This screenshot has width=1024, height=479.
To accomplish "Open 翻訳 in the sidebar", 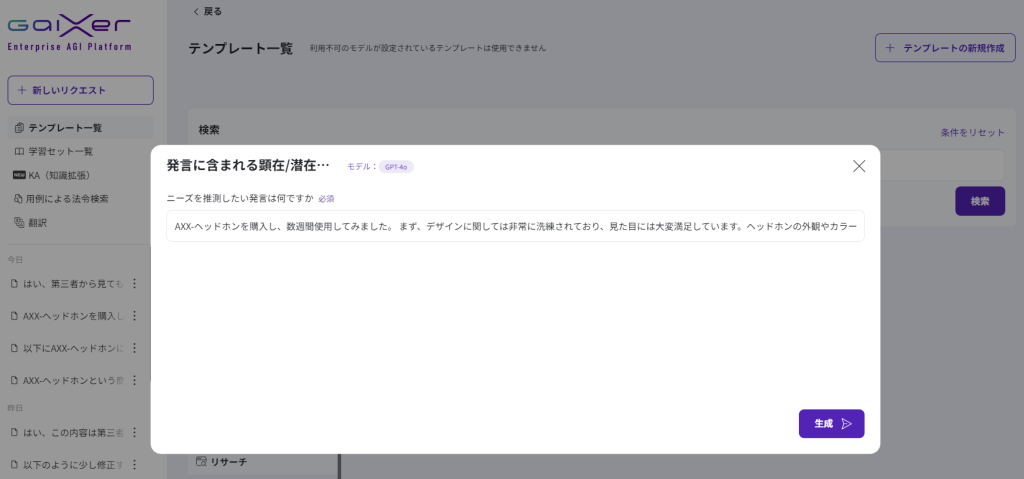I will (38, 222).
